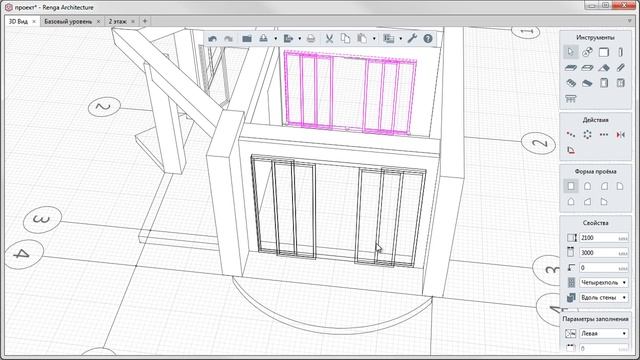Viewport: 640px width, 360px height.
Task: Click the 3000 width field
Action: [604, 253]
